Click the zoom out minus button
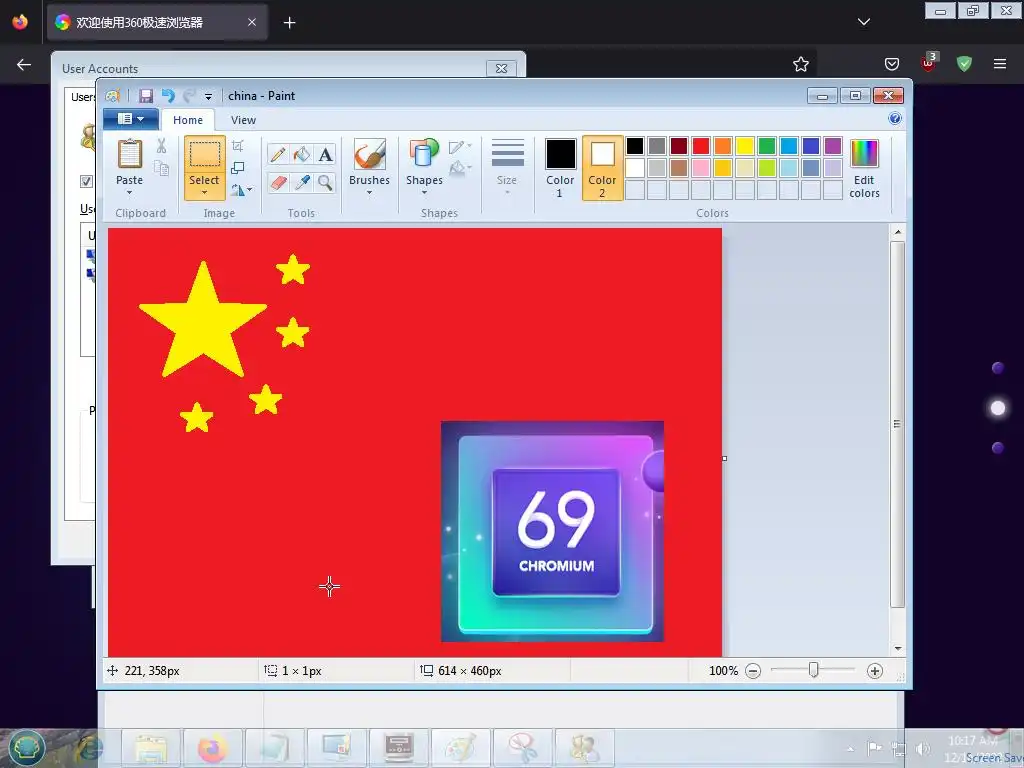 [x=753, y=671]
